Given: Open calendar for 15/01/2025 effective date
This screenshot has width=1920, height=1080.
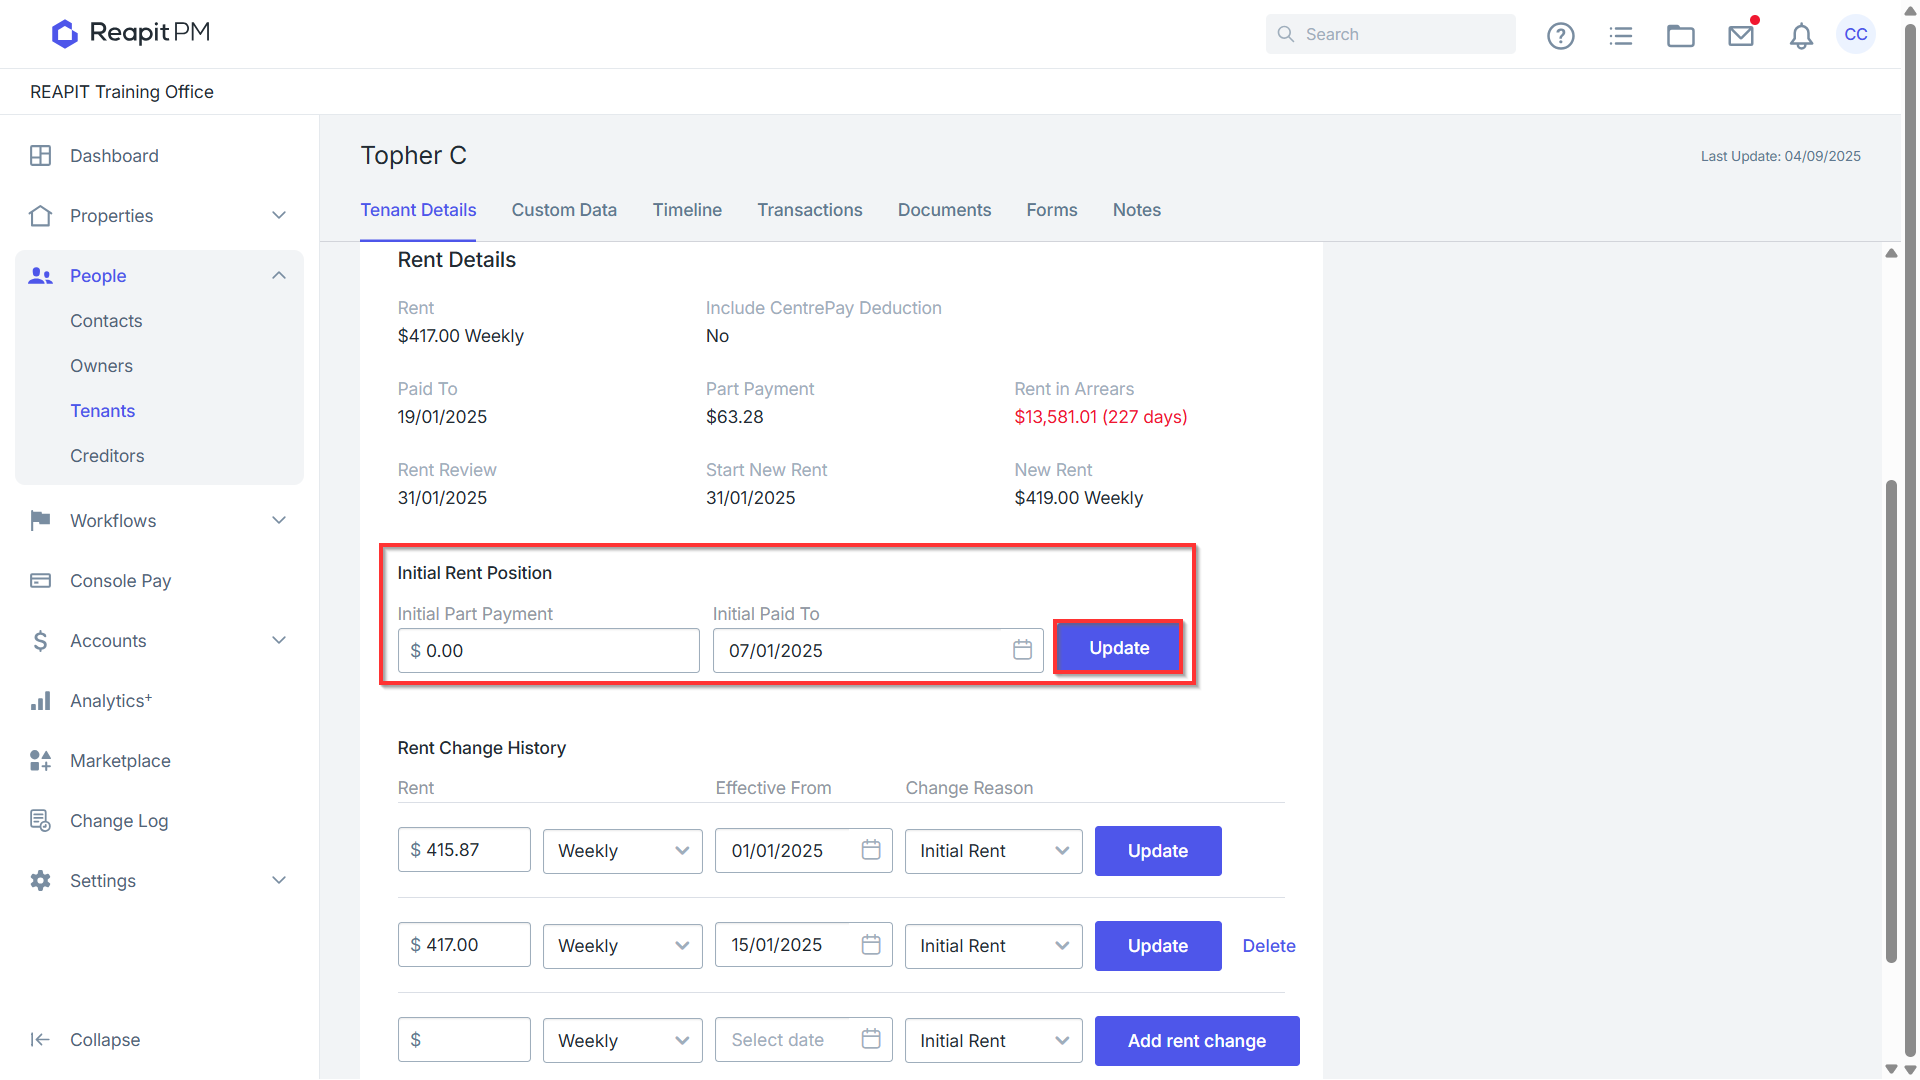Looking at the screenshot, I should (x=871, y=945).
